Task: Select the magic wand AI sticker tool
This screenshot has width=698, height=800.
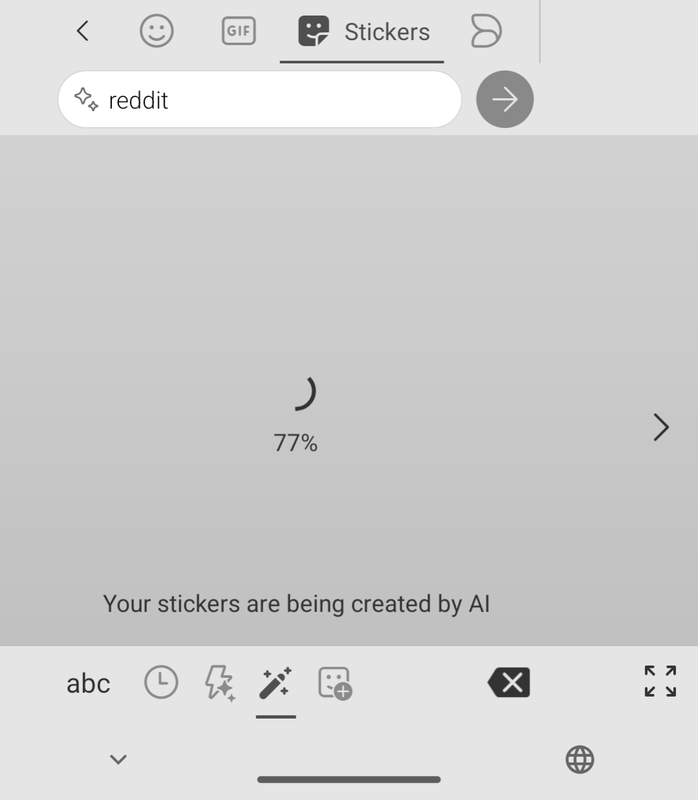Action: point(276,683)
